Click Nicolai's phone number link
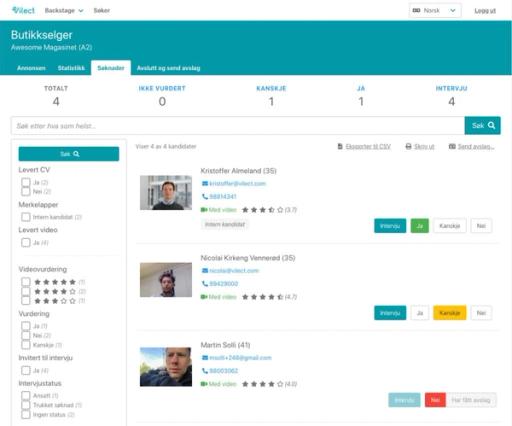Image resolution: width=512 pixels, height=426 pixels. pyautogui.click(x=224, y=284)
